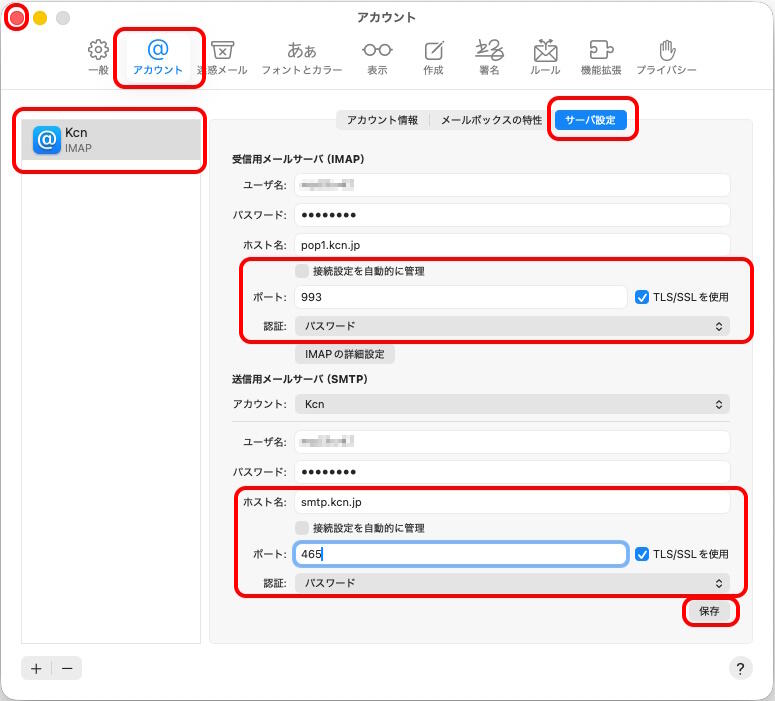Image resolution: width=775 pixels, height=701 pixels.
Task: Enable automatic connection settings for IMAP
Action: [302, 271]
